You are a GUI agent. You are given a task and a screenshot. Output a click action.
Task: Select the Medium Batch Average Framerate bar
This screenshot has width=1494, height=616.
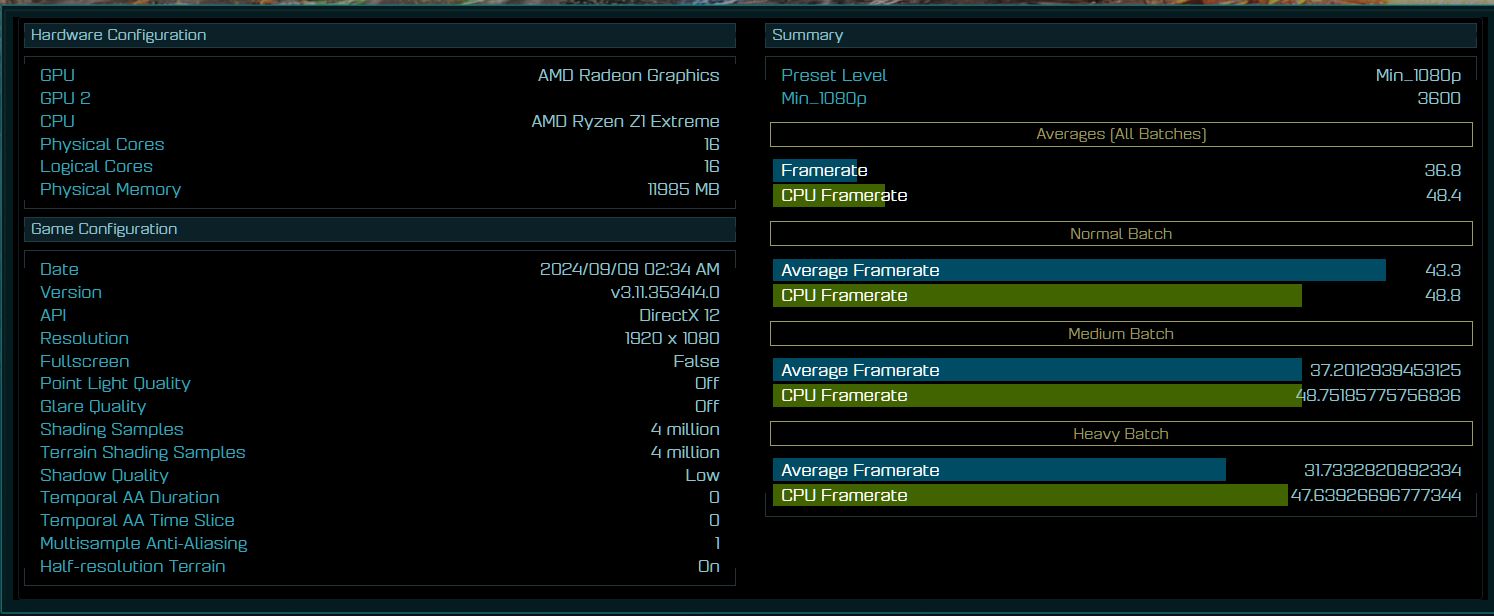[x=1037, y=370]
